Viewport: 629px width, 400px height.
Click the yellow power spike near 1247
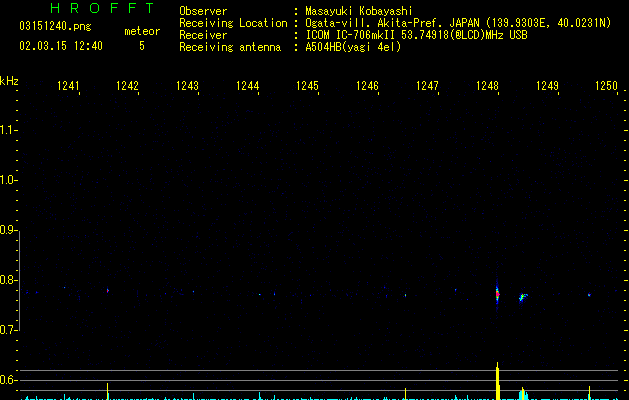tap(406, 394)
